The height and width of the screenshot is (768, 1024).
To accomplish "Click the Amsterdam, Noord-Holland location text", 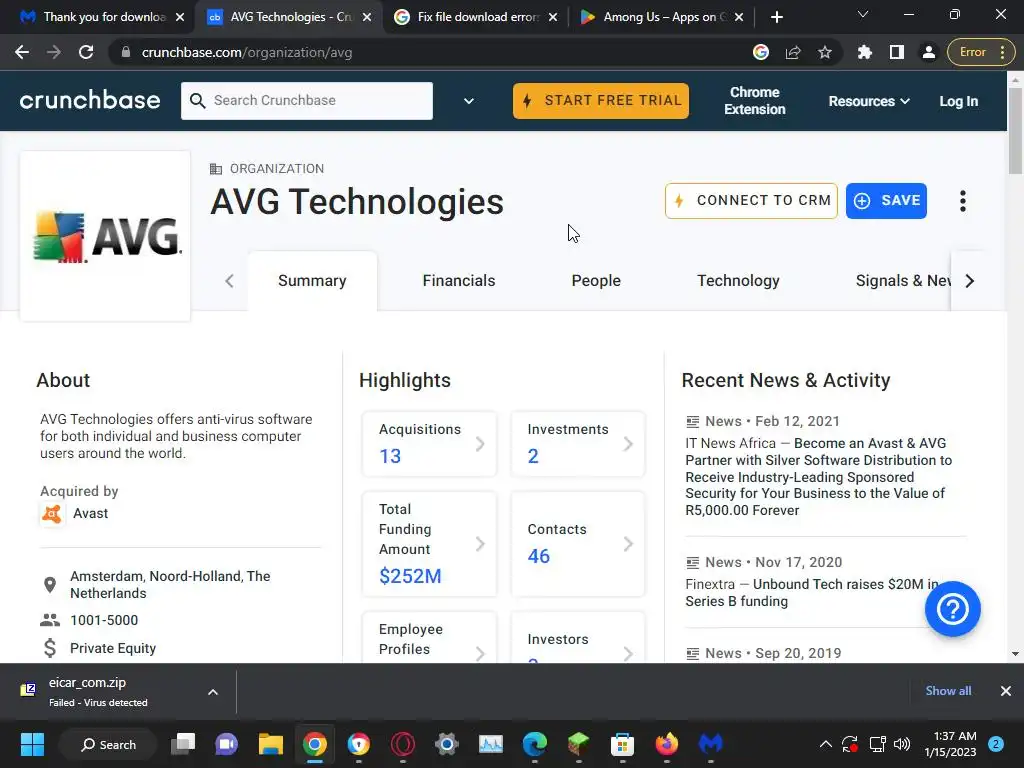I will 170,584.
